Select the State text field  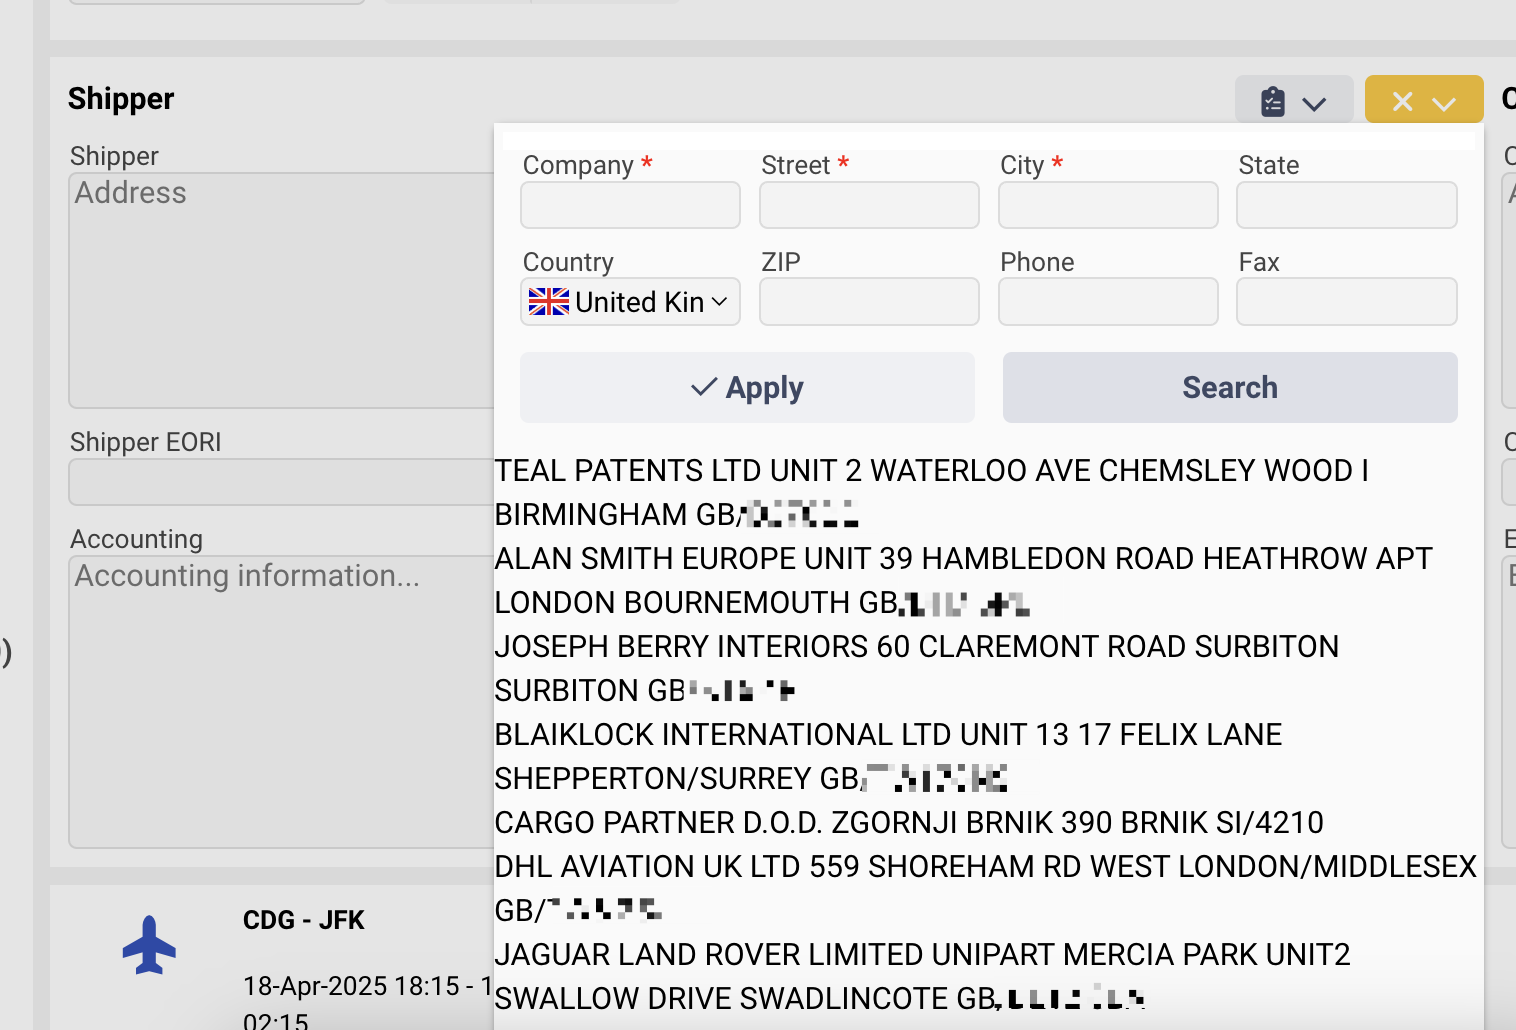tap(1346, 205)
